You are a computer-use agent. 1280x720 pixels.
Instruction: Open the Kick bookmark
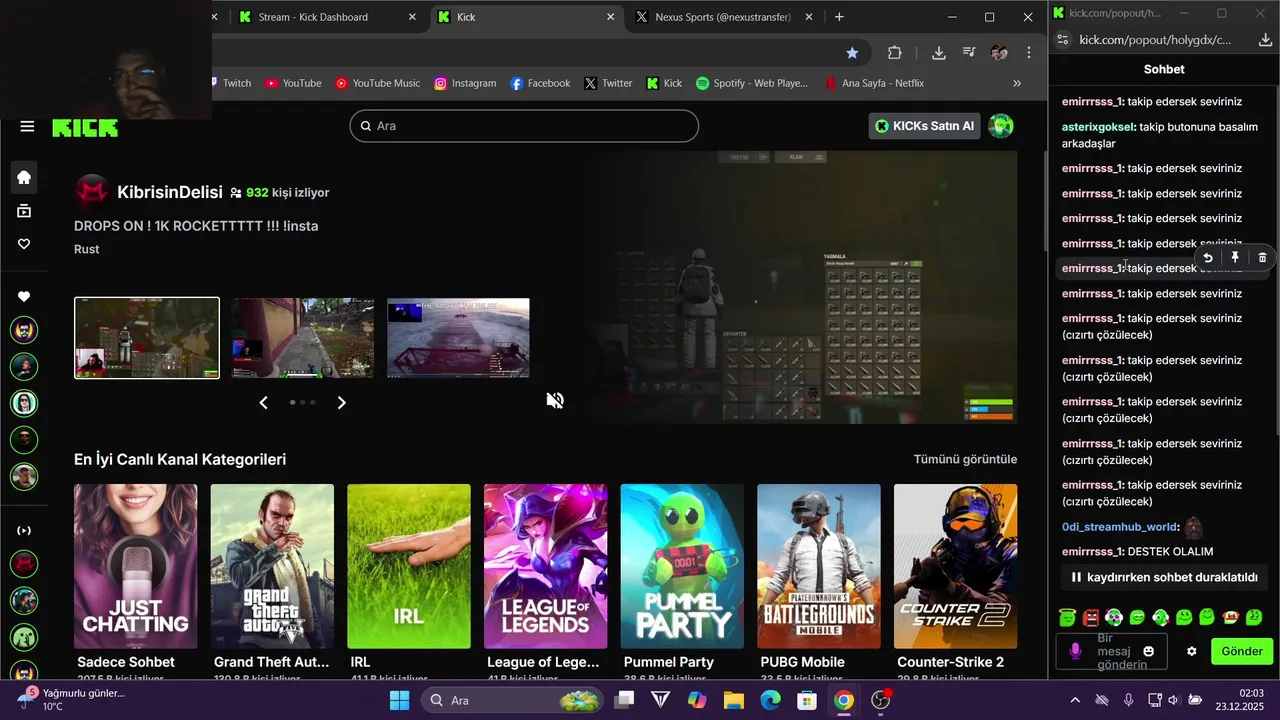[664, 83]
